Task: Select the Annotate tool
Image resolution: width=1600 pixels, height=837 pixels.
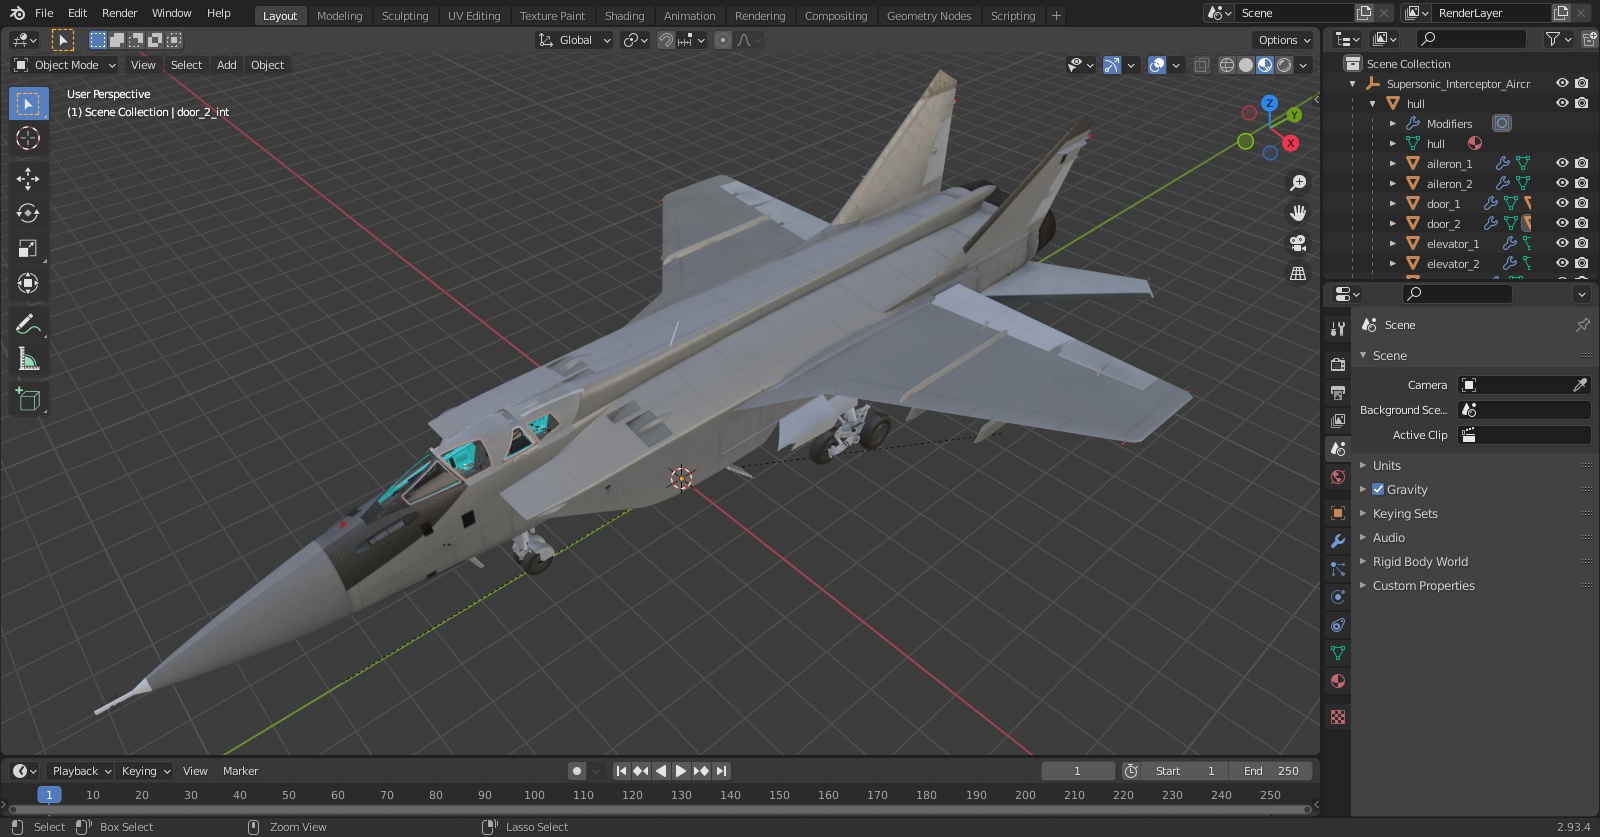Action: tap(28, 323)
